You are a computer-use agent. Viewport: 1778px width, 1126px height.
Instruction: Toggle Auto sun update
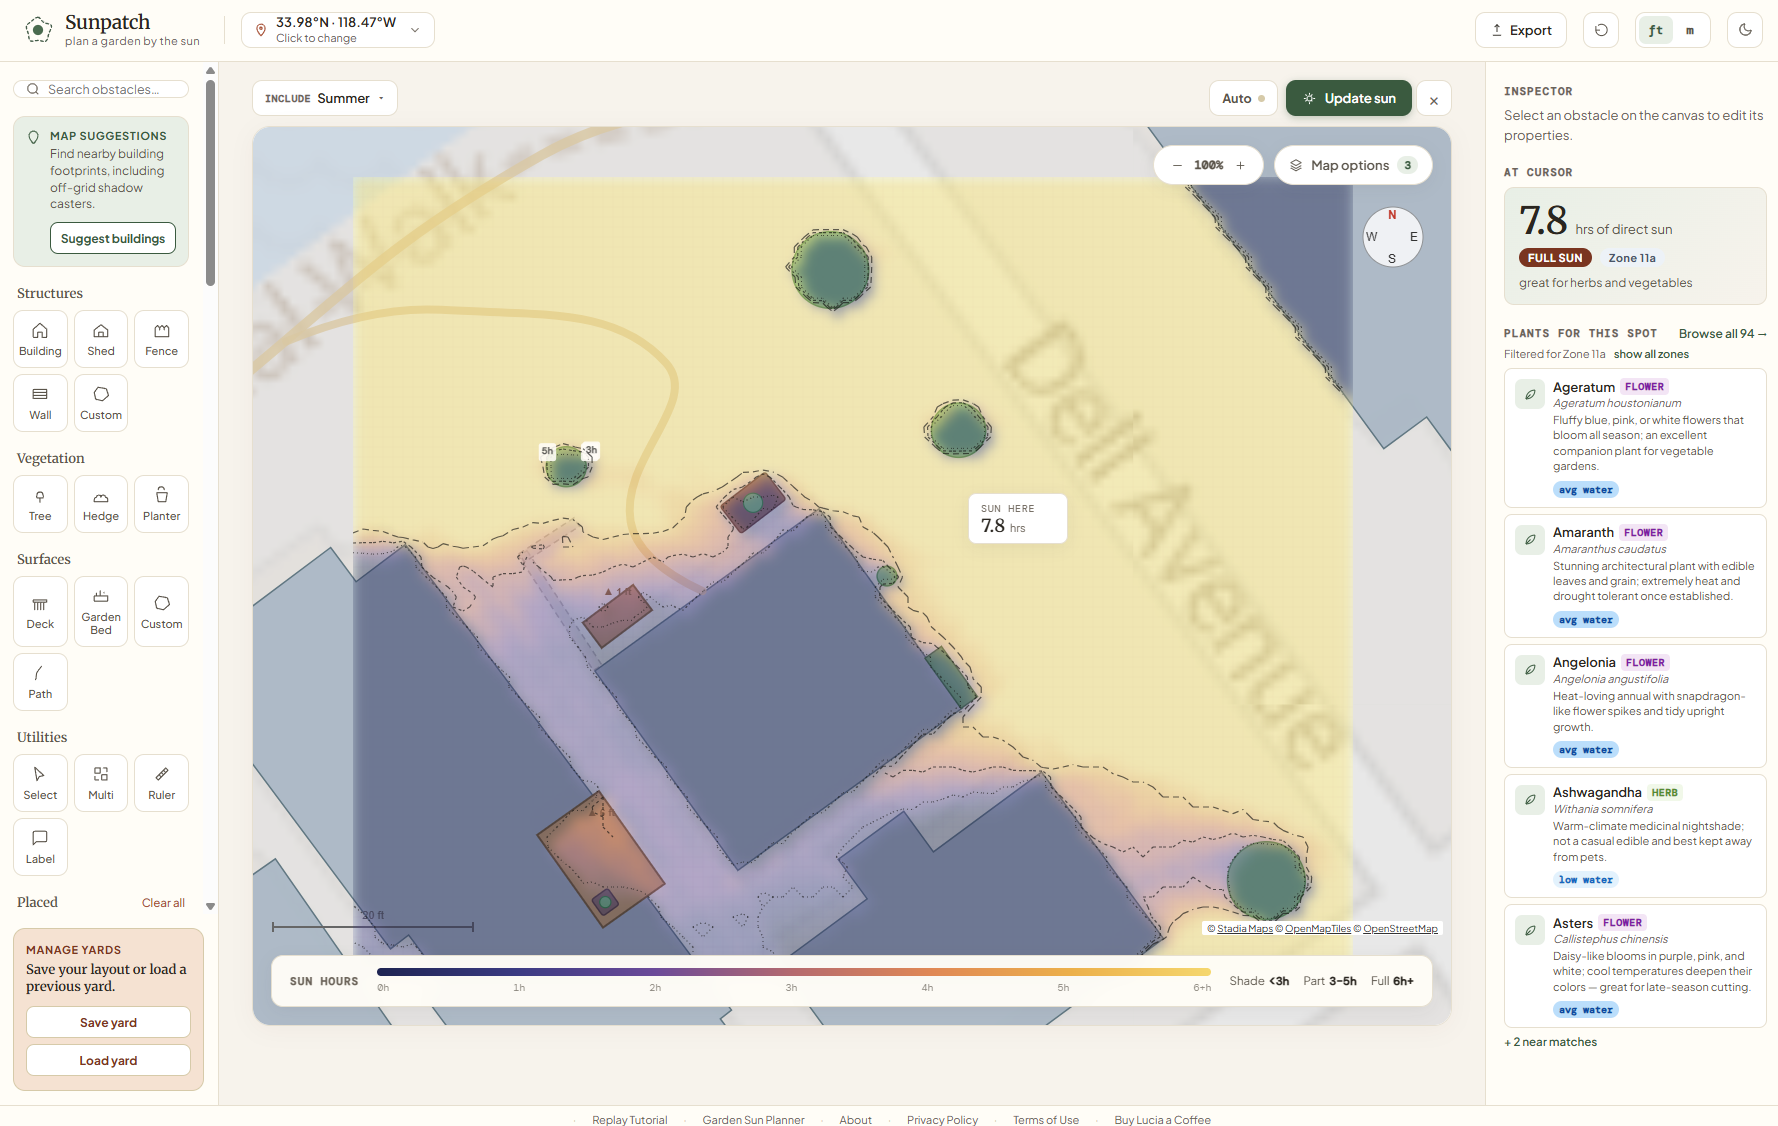point(1243,98)
